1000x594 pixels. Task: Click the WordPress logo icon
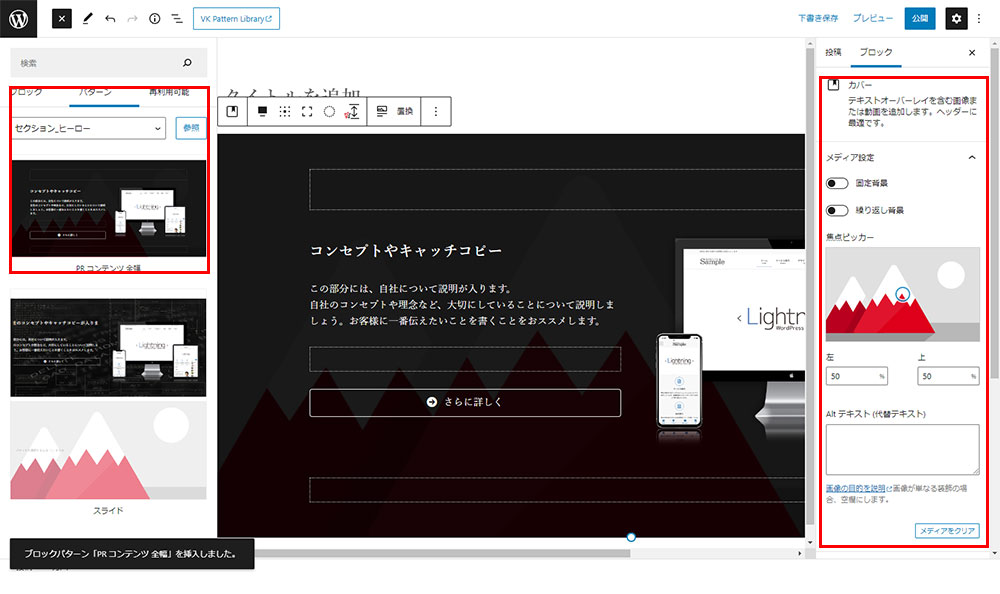click(x=19, y=19)
